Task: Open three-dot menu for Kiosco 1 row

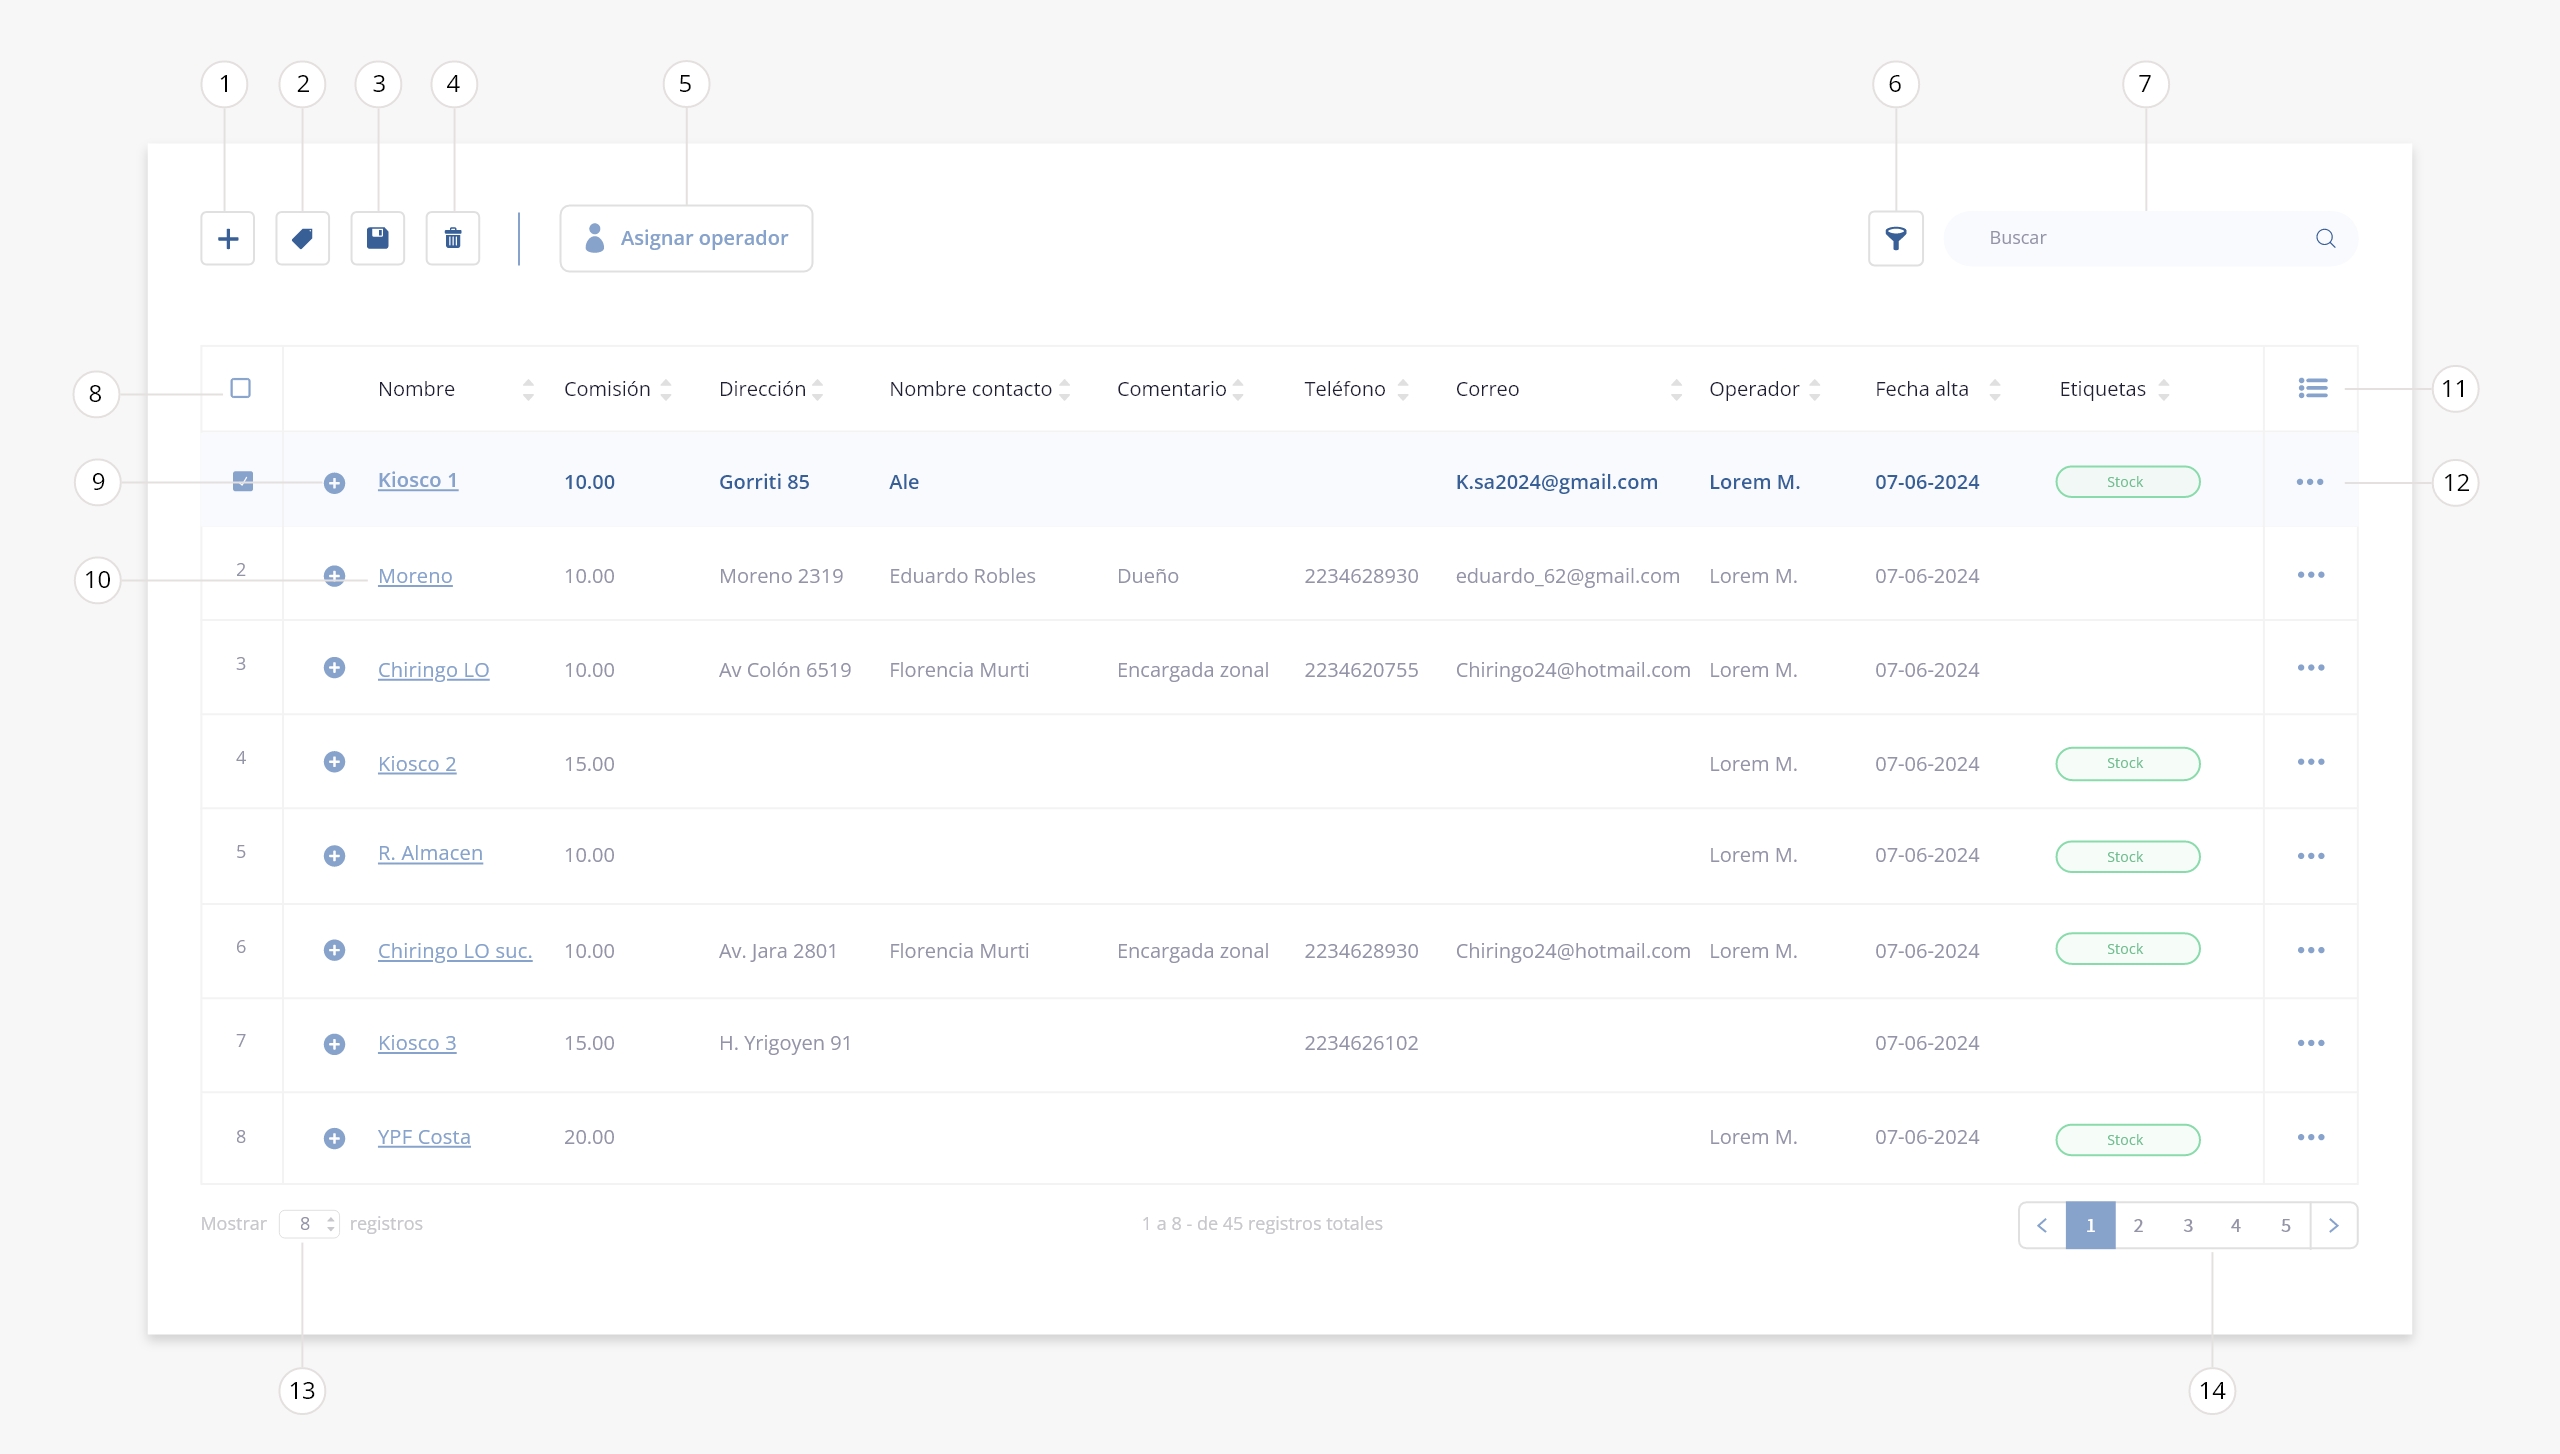Action: (2310, 482)
